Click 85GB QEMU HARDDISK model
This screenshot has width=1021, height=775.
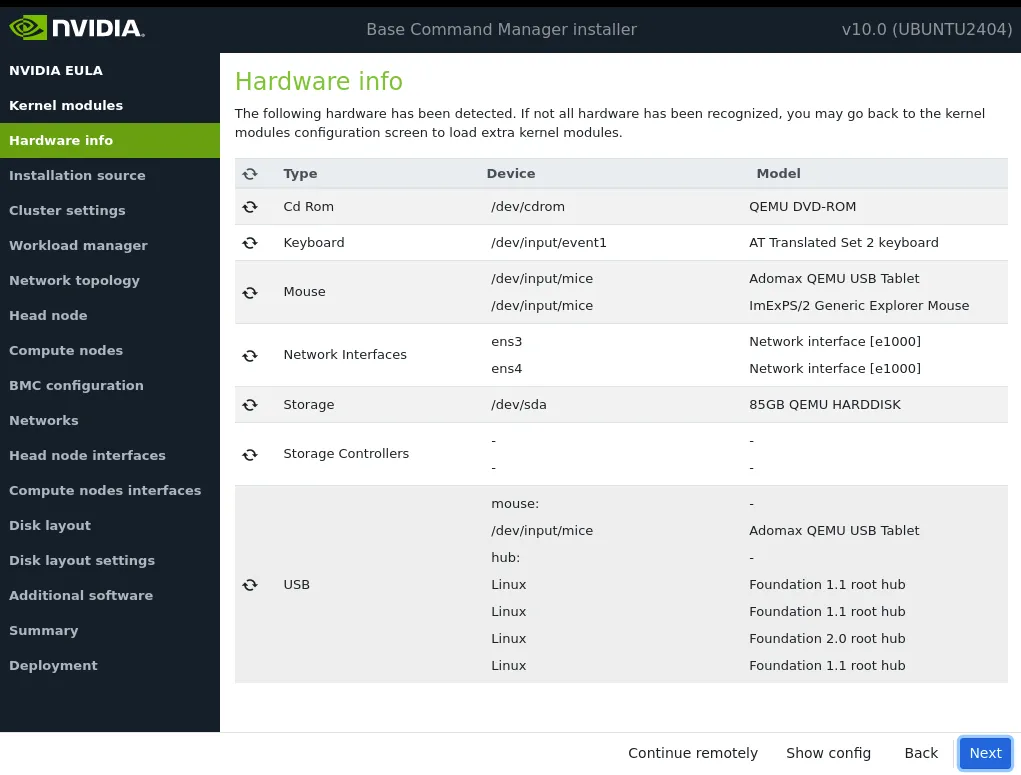point(824,405)
